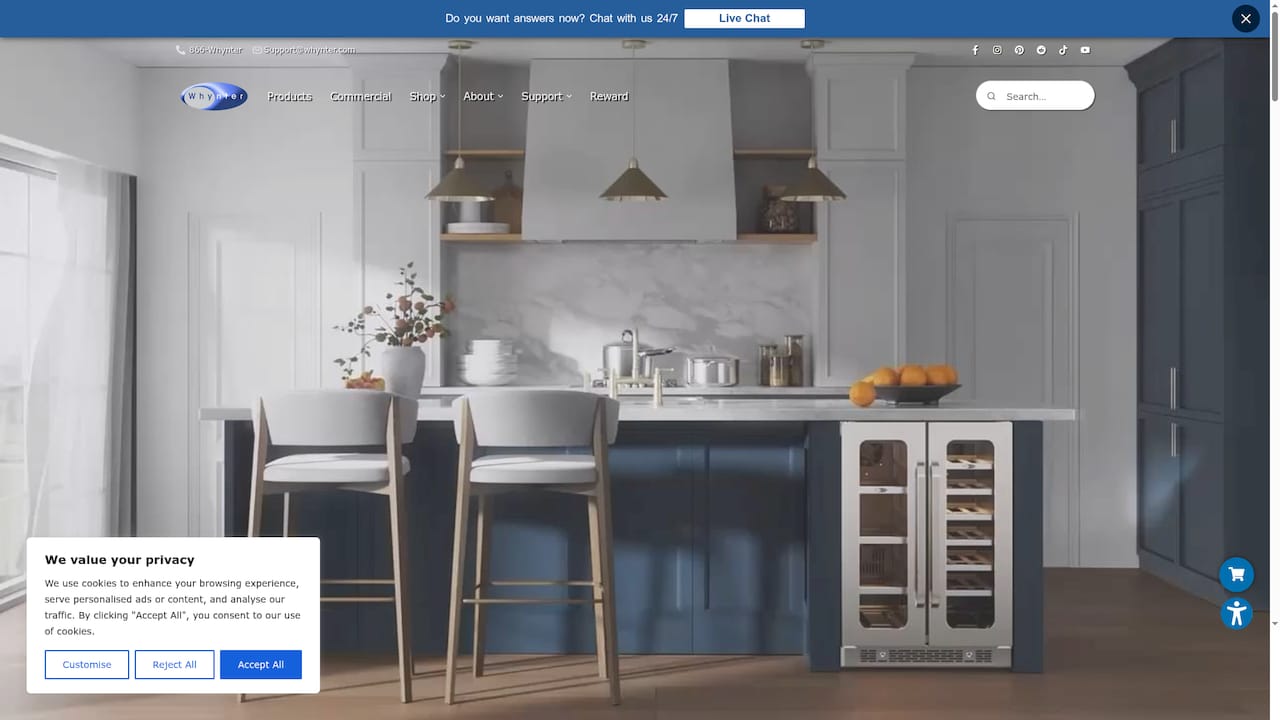Open the Facebook social icon
The image size is (1280, 720).
[x=975, y=50]
